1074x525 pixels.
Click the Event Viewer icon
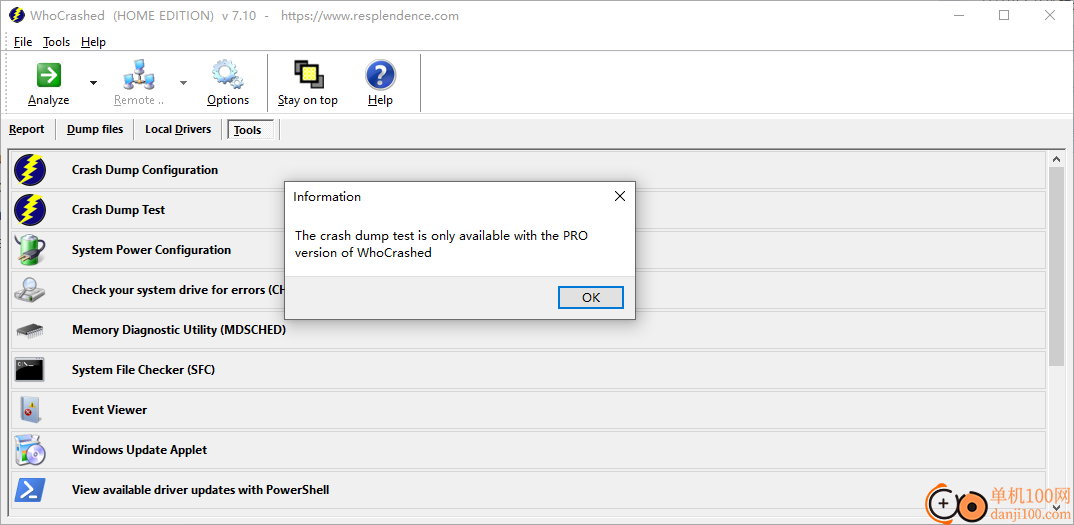(x=30, y=410)
